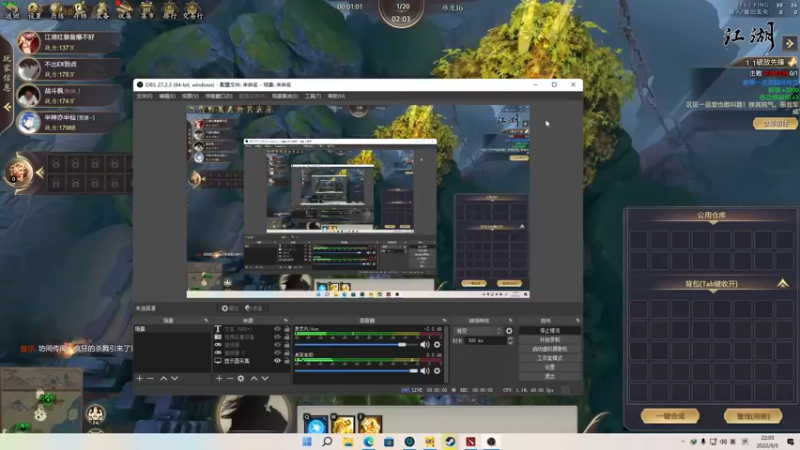The height and width of the screenshot is (450, 800).
Task: Move scene down in OBS scenes panel
Action: (174, 378)
